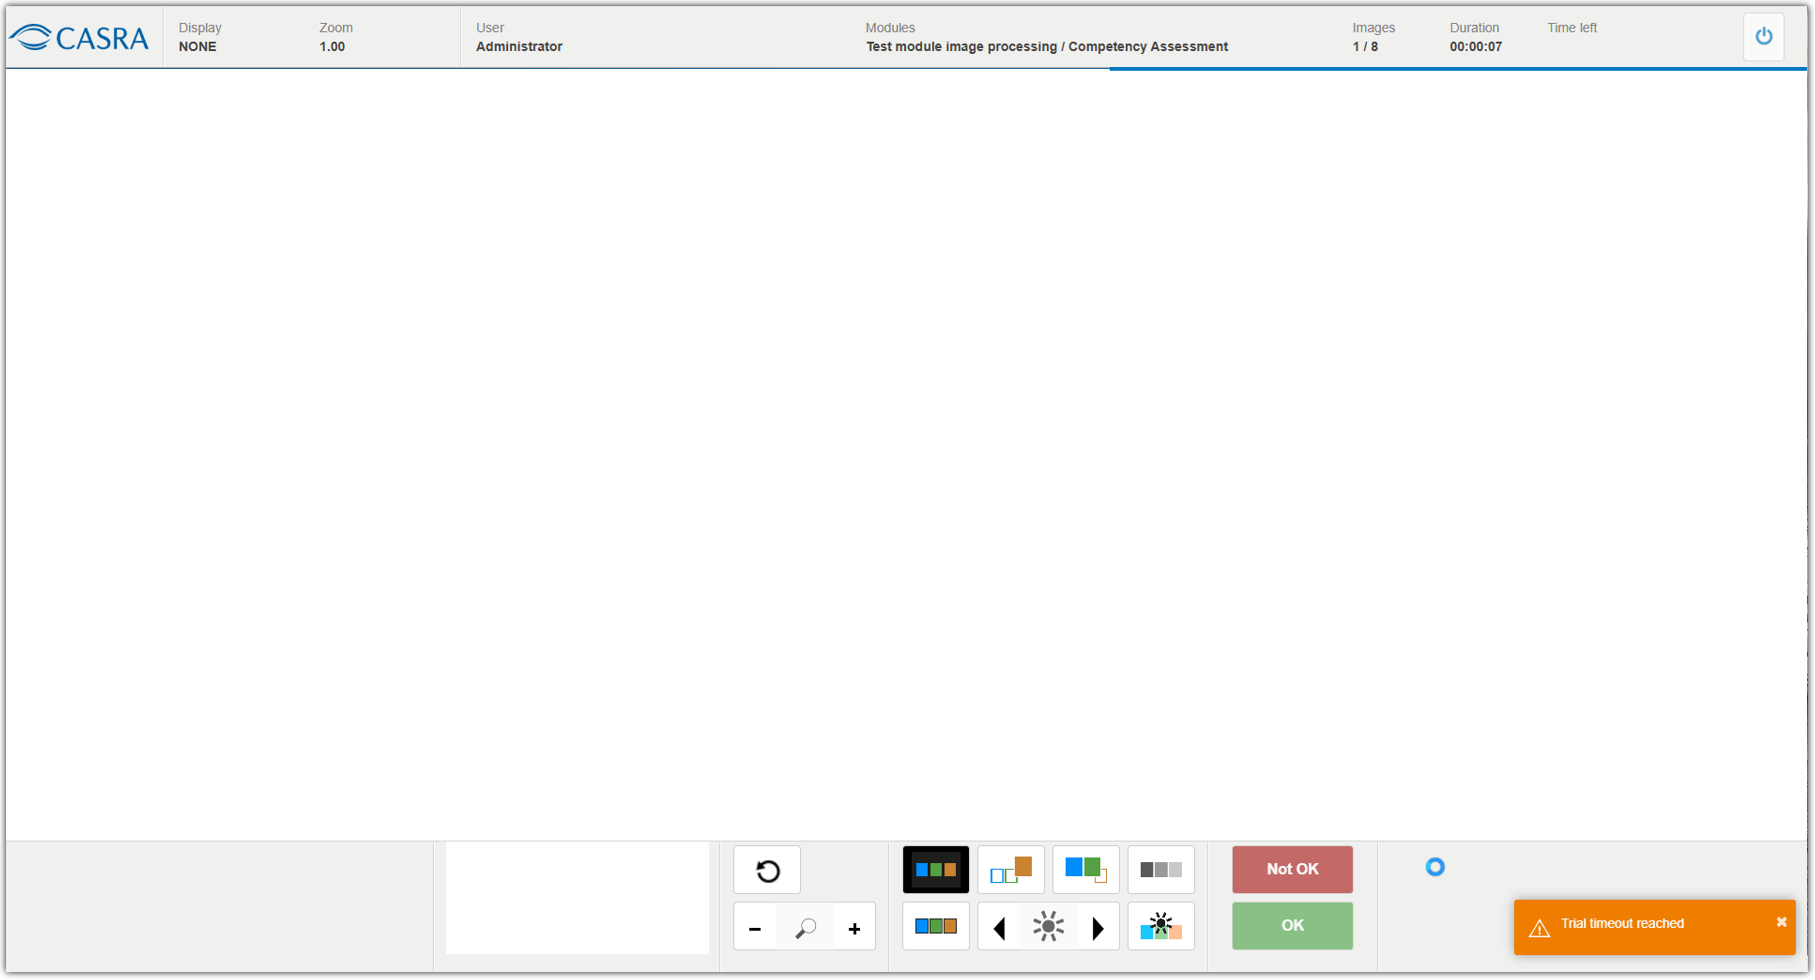Click the magnifying glass zoom icon
Image resolution: width=1815 pixels, height=980 pixels.
pyautogui.click(x=805, y=929)
